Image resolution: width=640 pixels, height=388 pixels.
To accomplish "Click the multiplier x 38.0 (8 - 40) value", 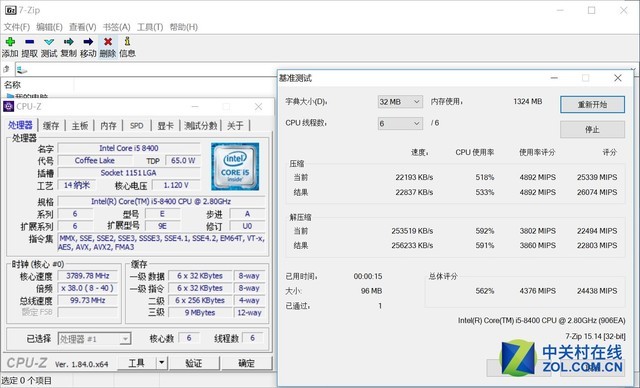I will pos(88,288).
